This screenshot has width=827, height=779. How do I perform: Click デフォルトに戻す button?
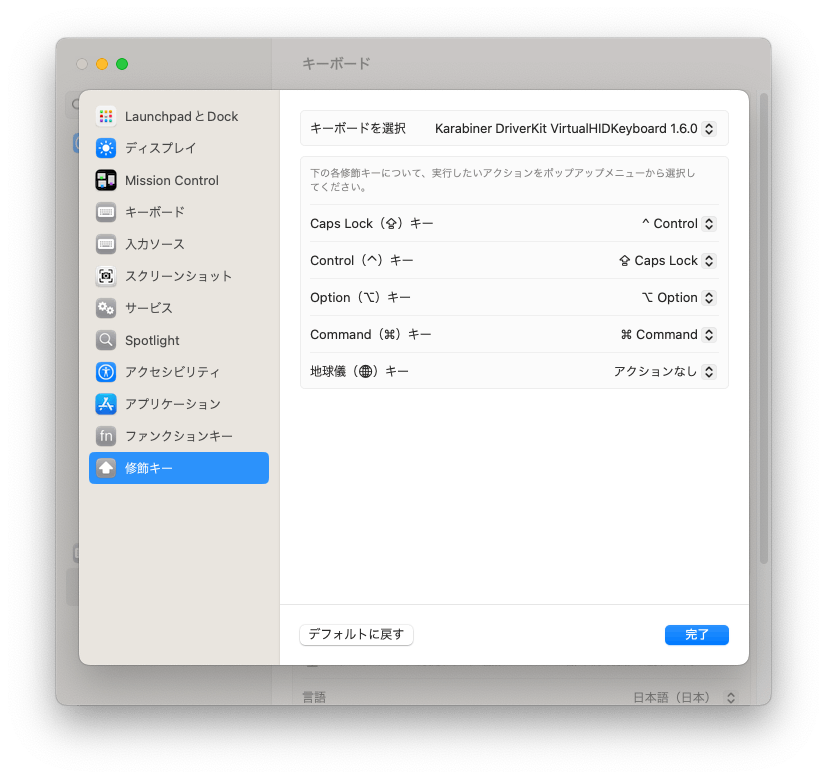(x=357, y=634)
